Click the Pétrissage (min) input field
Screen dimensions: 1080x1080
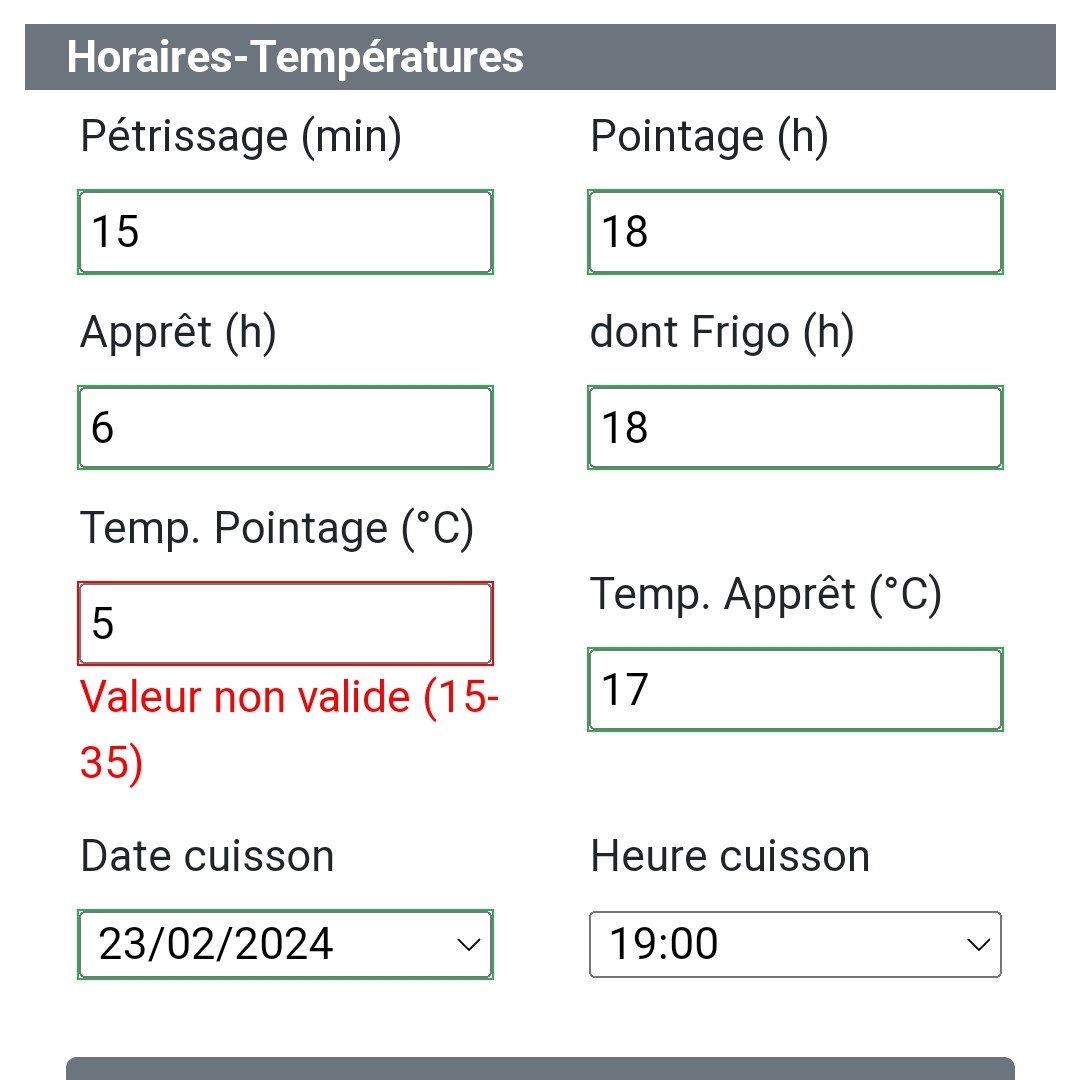[285, 232]
